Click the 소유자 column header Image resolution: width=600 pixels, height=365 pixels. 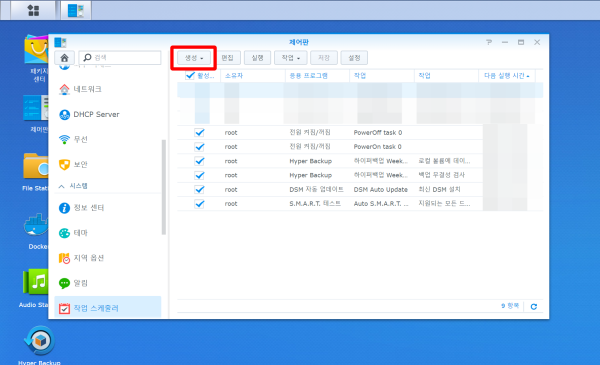(253, 76)
